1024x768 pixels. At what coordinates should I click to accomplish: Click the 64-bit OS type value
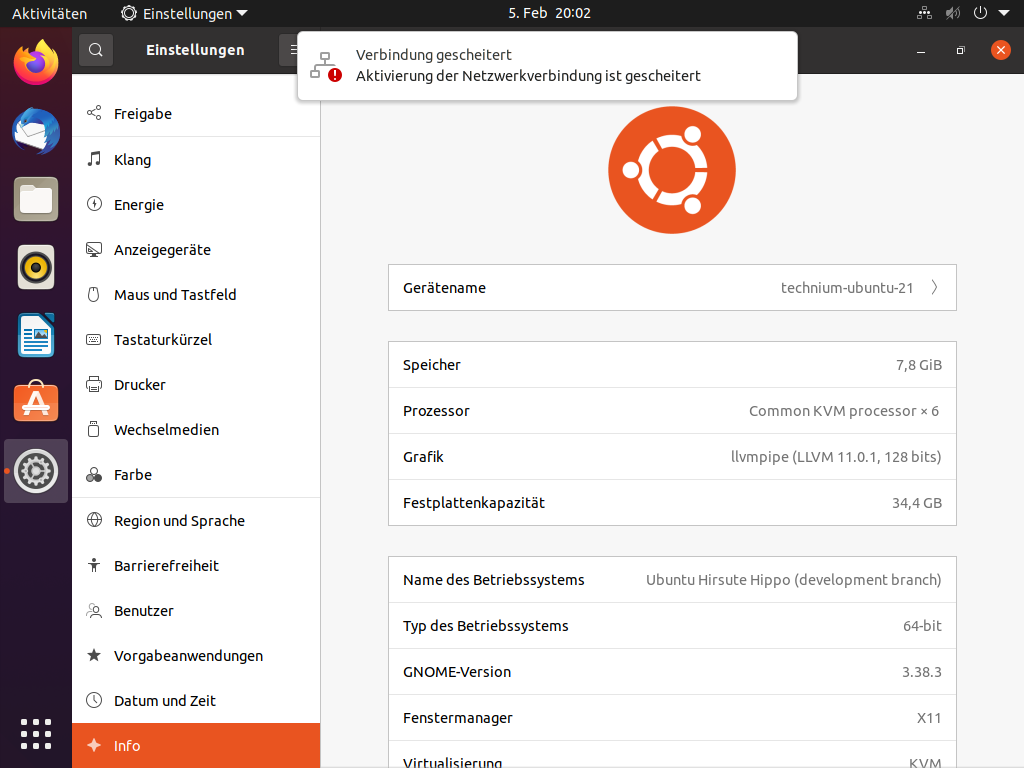click(922, 626)
